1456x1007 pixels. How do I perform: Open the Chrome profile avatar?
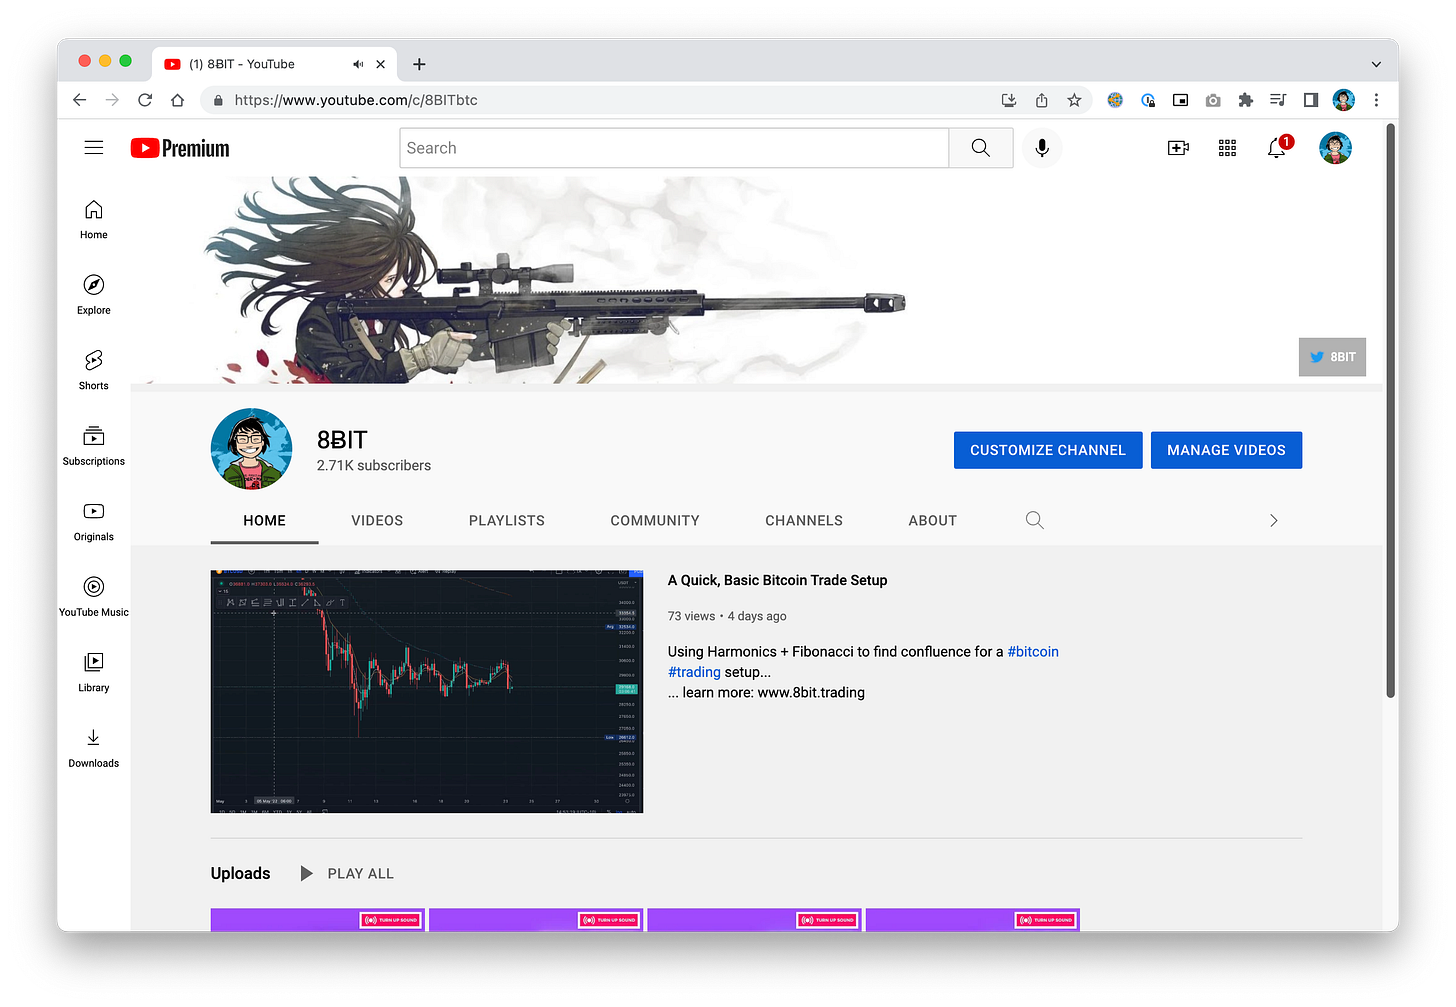(1344, 100)
